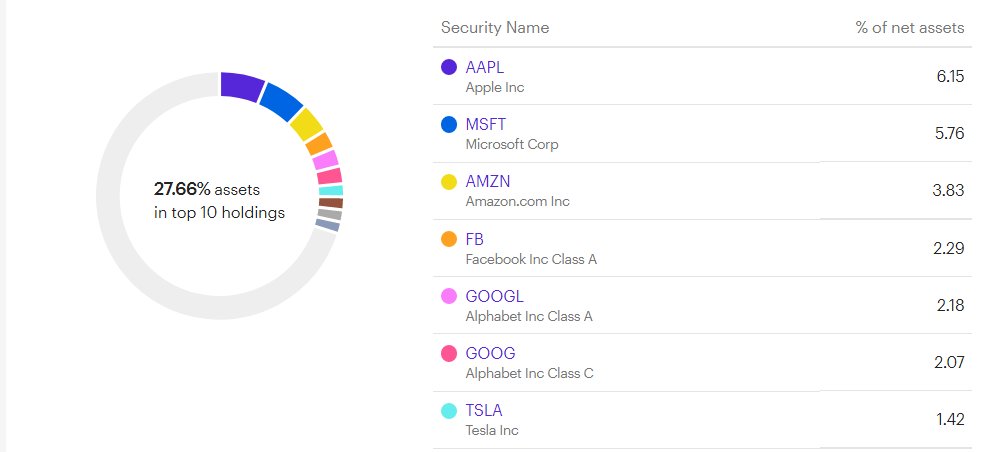Viewport: 995px width, 452px height.
Task: Click the purple Apple segment in donut chart
Action: (241, 86)
